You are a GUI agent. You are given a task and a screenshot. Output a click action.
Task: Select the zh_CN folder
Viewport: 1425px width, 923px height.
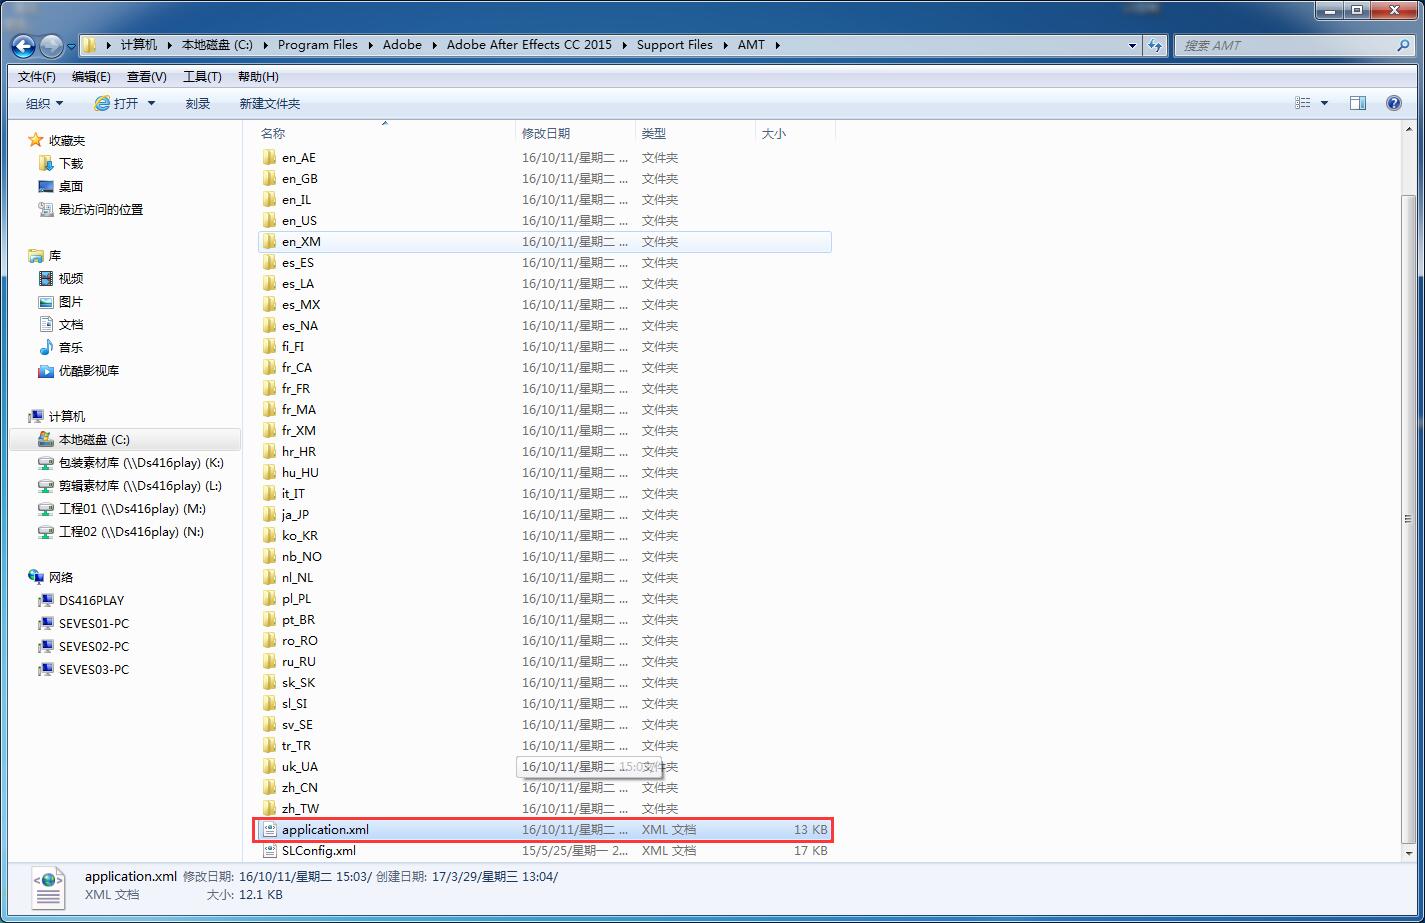544,787
